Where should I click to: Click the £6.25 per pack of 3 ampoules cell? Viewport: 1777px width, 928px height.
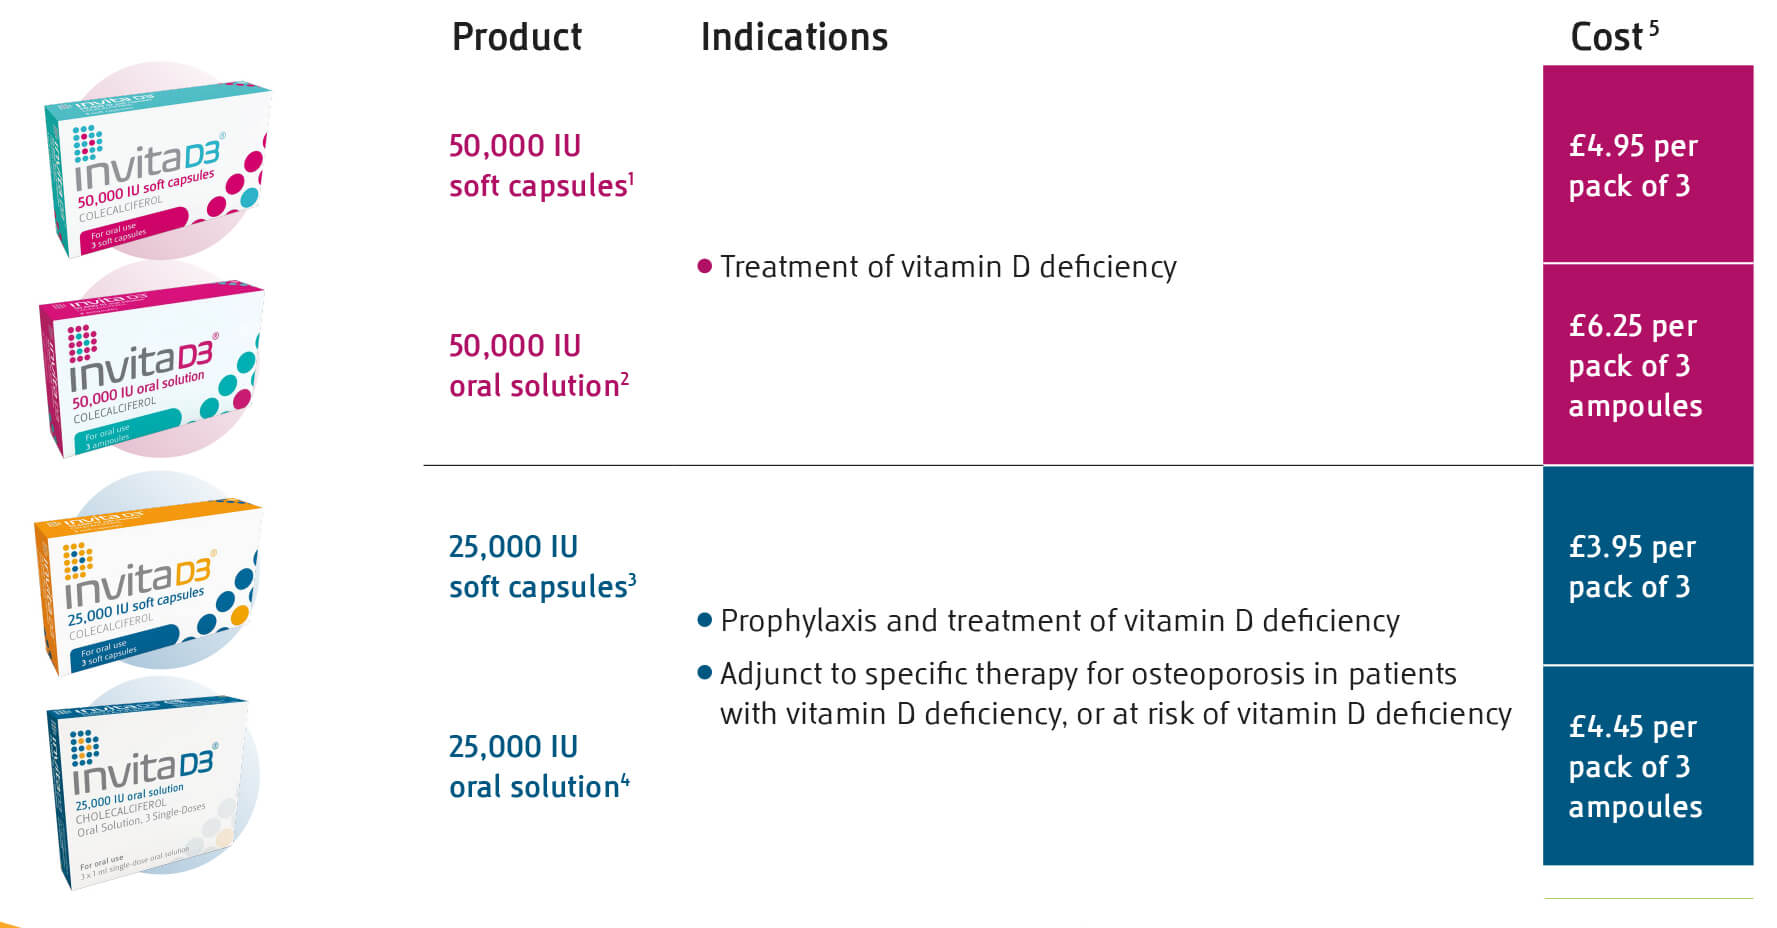tap(1648, 365)
